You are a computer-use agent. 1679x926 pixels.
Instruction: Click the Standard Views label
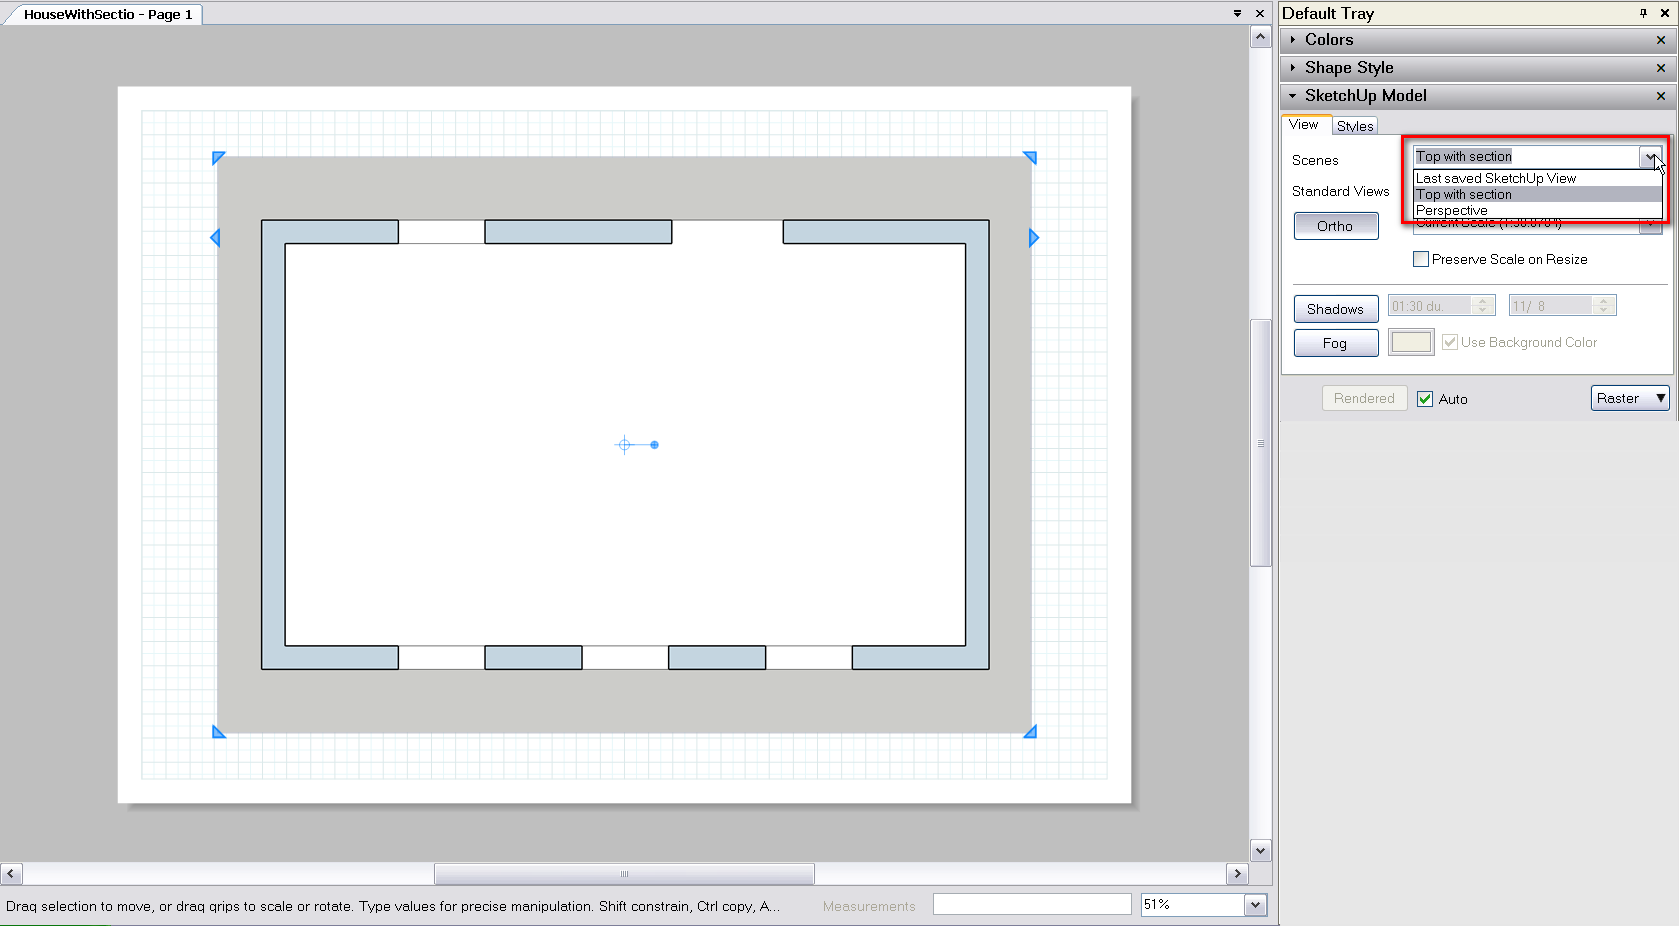pyautogui.click(x=1340, y=191)
